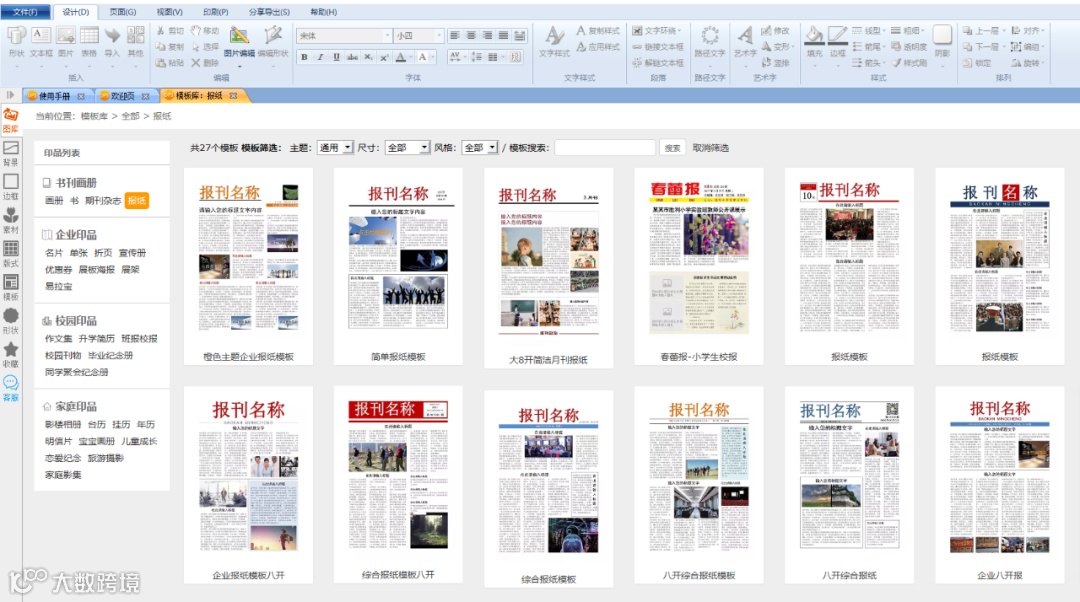
Task: Switch to 使用手册 document tab
Action: [55, 96]
